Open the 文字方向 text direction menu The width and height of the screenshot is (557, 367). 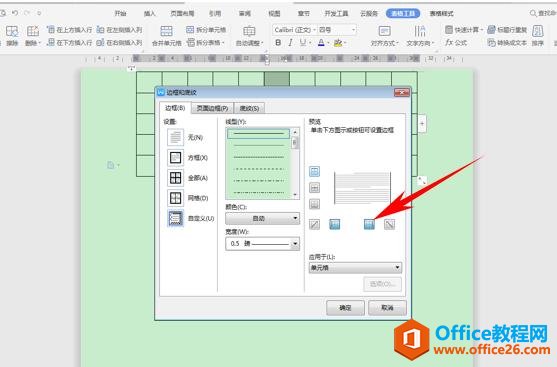click(420, 36)
